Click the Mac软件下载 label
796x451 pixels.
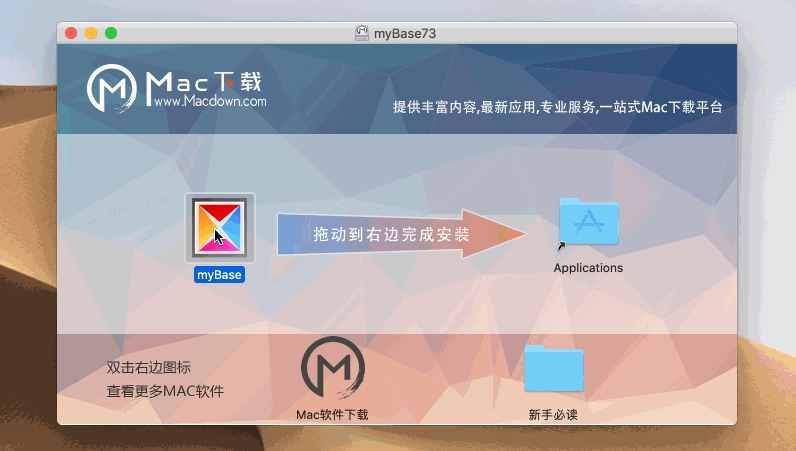coord(333,414)
